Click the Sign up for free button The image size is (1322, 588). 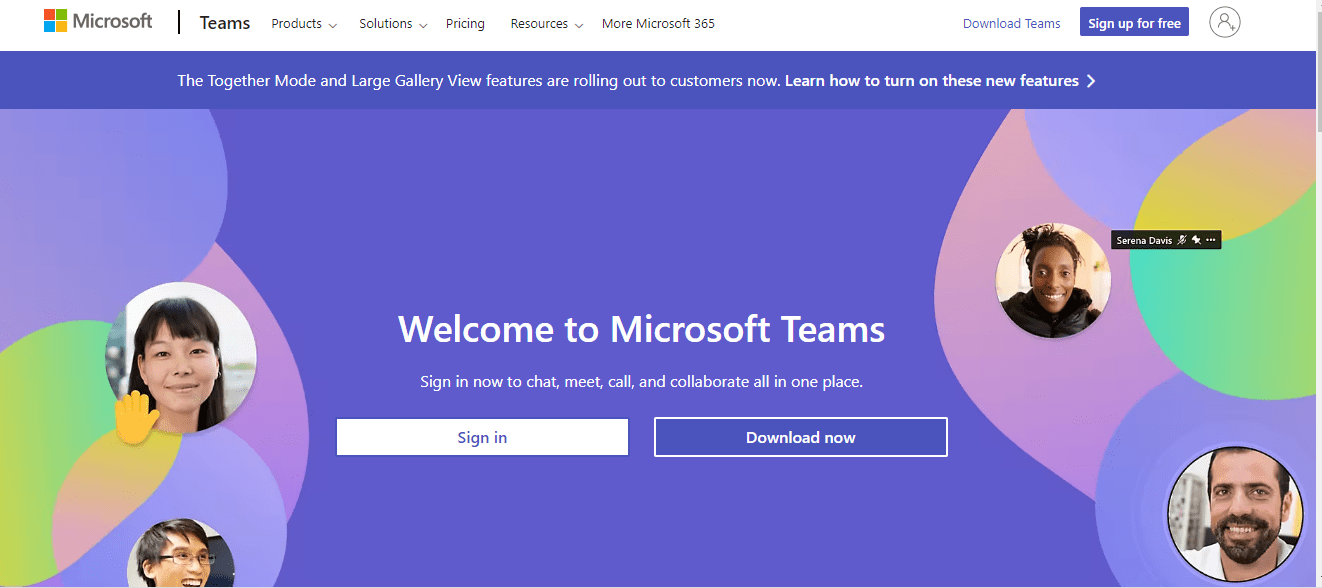1134,23
